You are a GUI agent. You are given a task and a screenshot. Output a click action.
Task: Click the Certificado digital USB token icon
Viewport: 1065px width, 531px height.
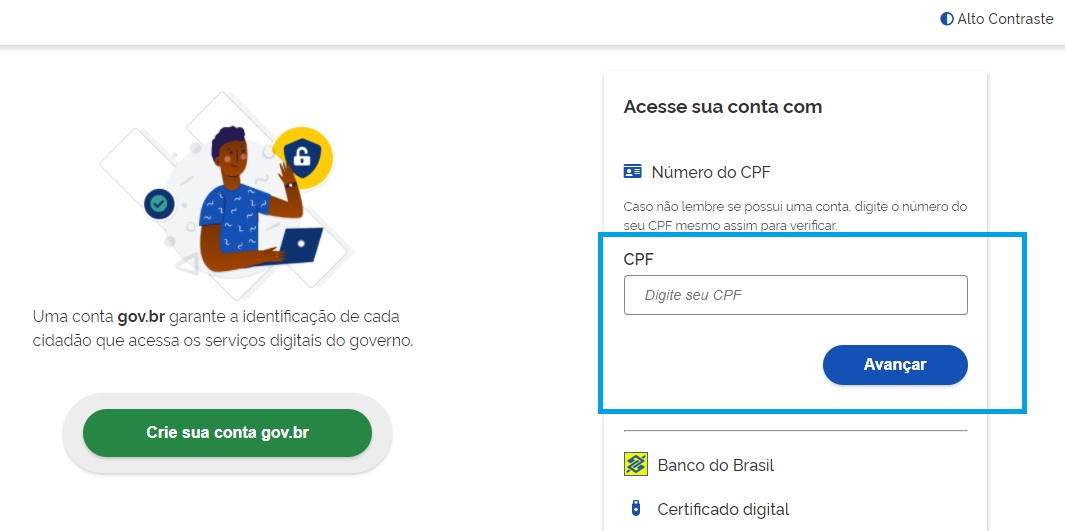[x=635, y=508]
